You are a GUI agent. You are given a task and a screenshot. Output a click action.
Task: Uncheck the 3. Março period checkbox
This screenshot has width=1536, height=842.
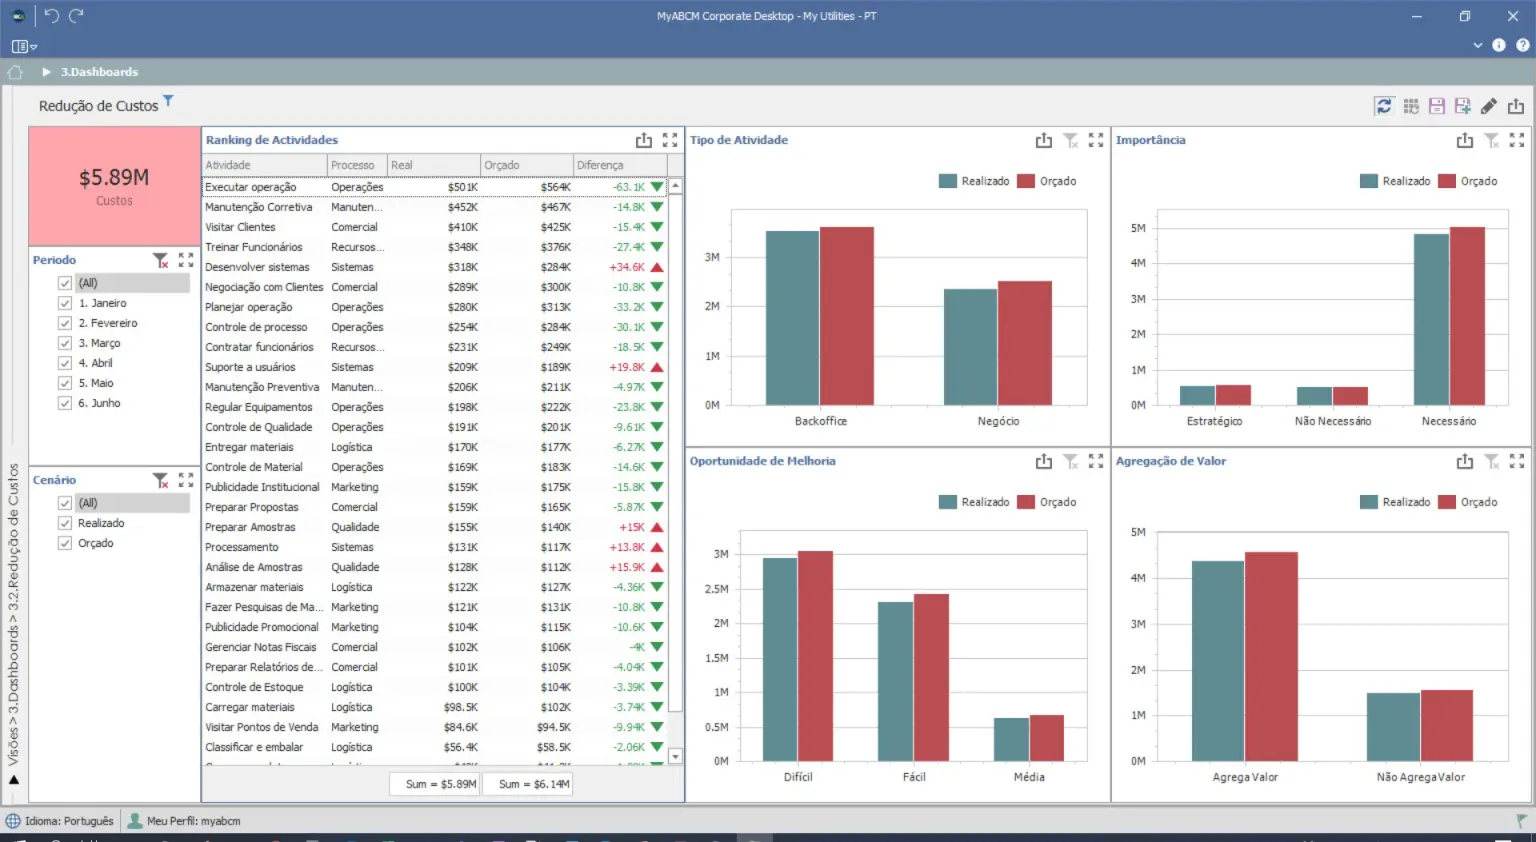[x=65, y=343]
